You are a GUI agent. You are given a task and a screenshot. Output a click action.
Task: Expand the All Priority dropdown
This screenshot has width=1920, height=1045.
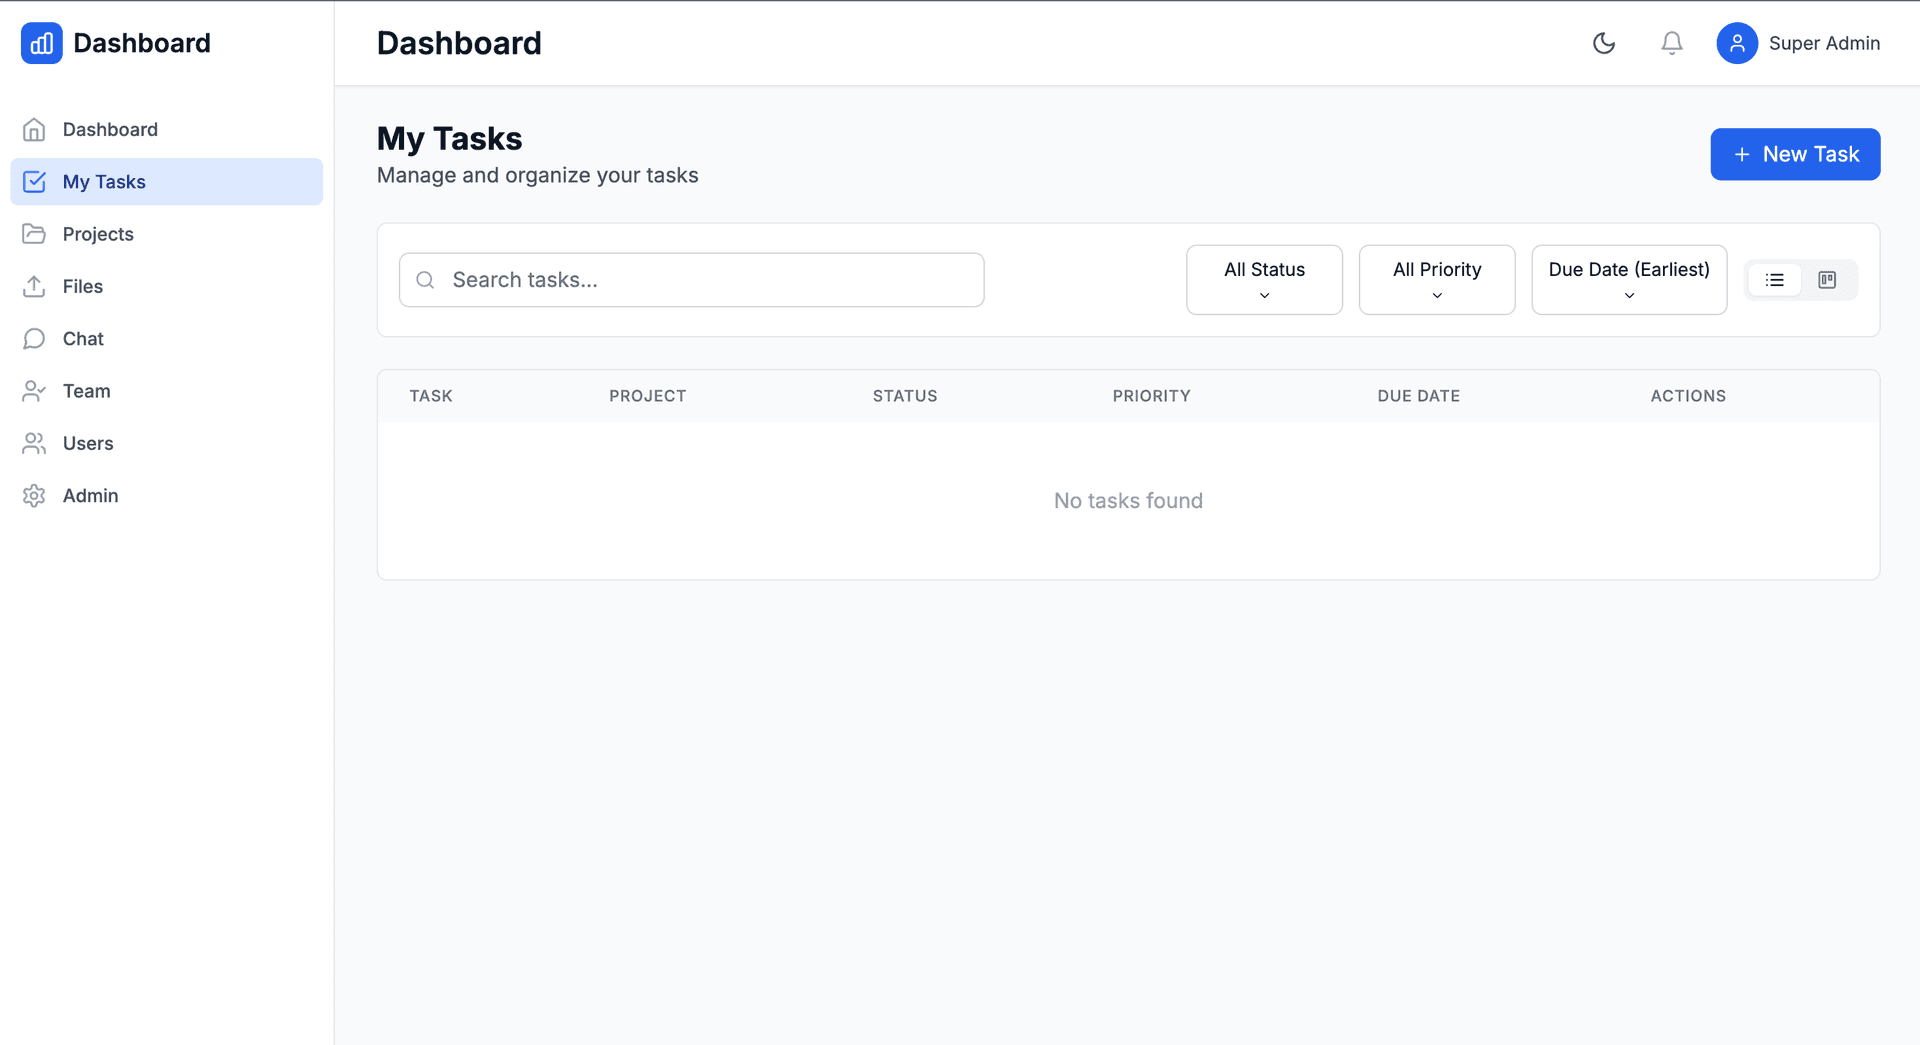click(1437, 279)
